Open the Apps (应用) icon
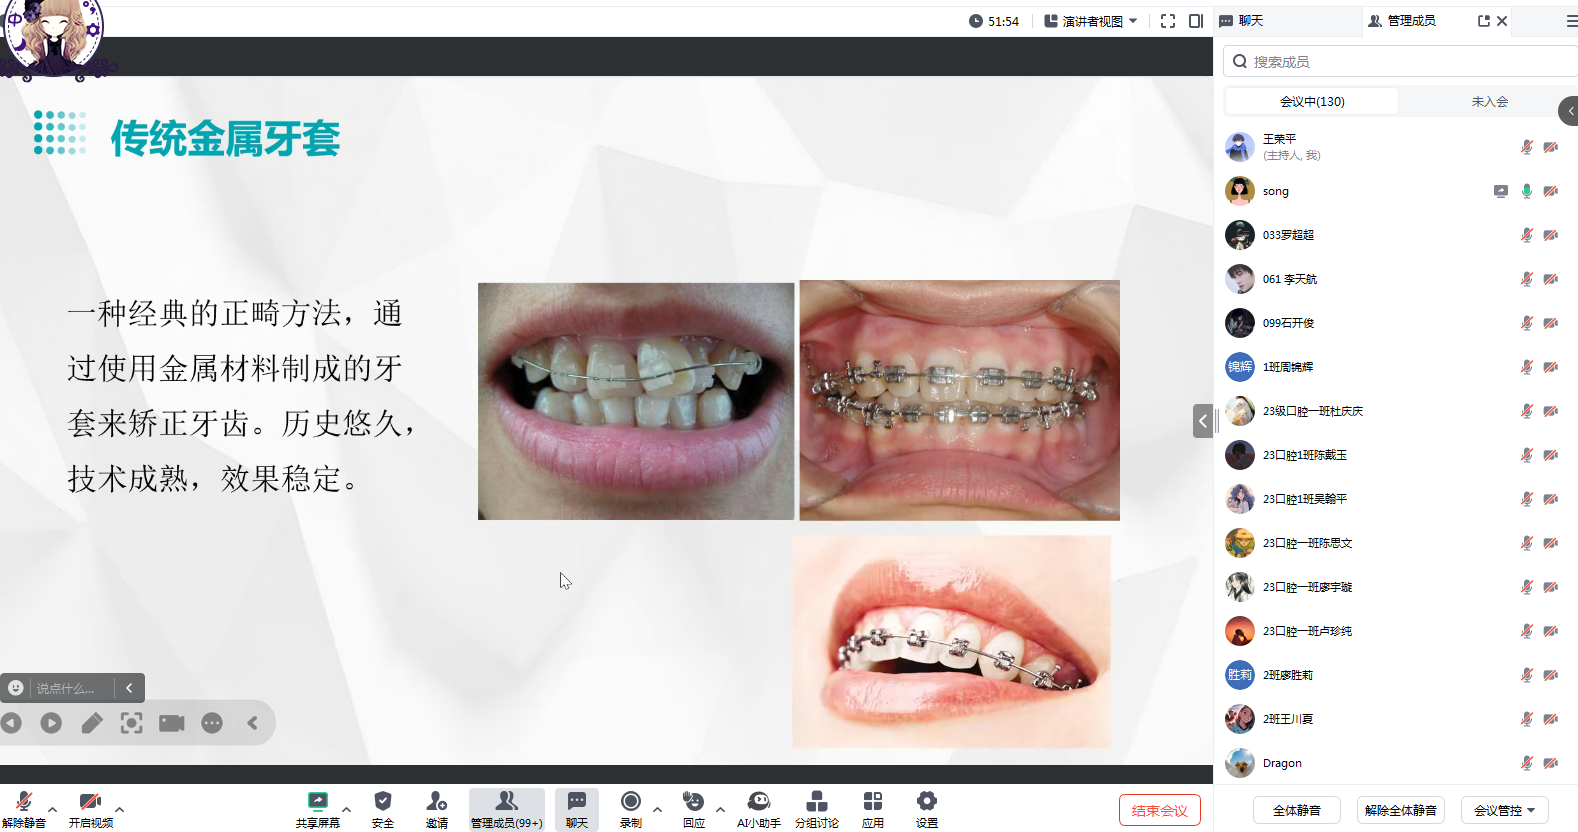The width and height of the screenshot is (1578, 832). [872, 802]
